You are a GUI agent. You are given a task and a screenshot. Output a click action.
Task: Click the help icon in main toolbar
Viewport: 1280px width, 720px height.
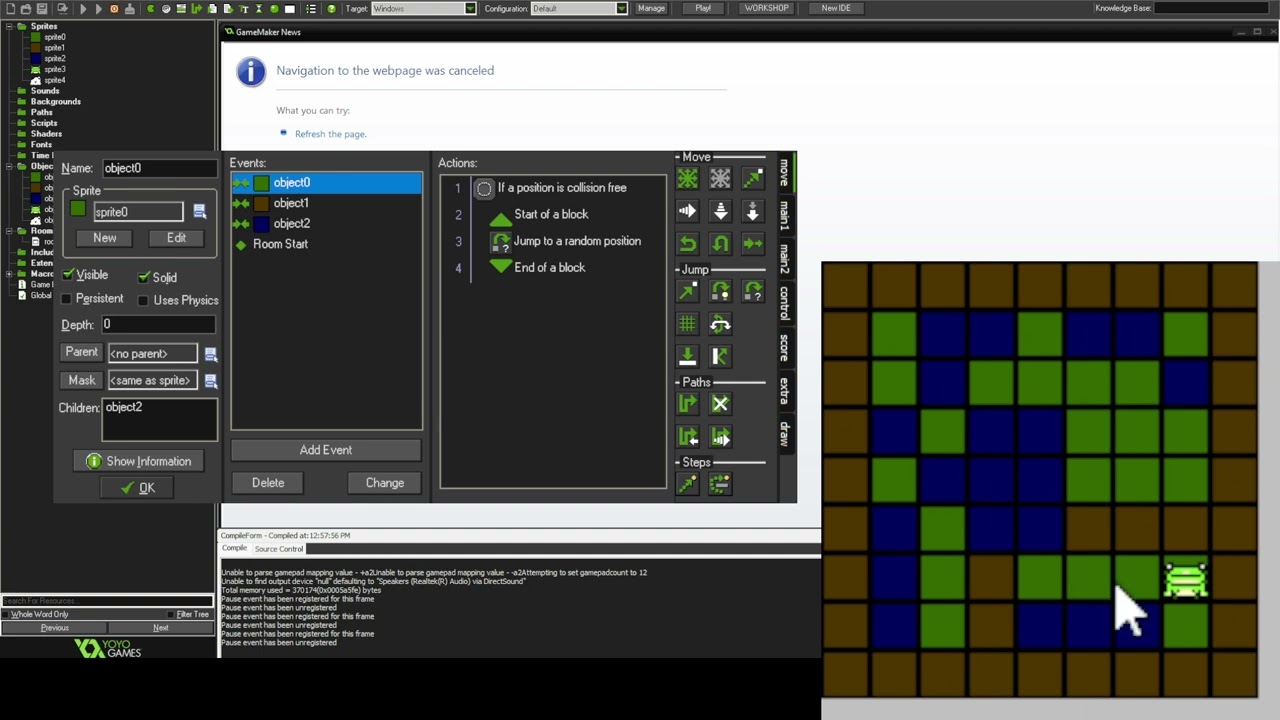332,8
